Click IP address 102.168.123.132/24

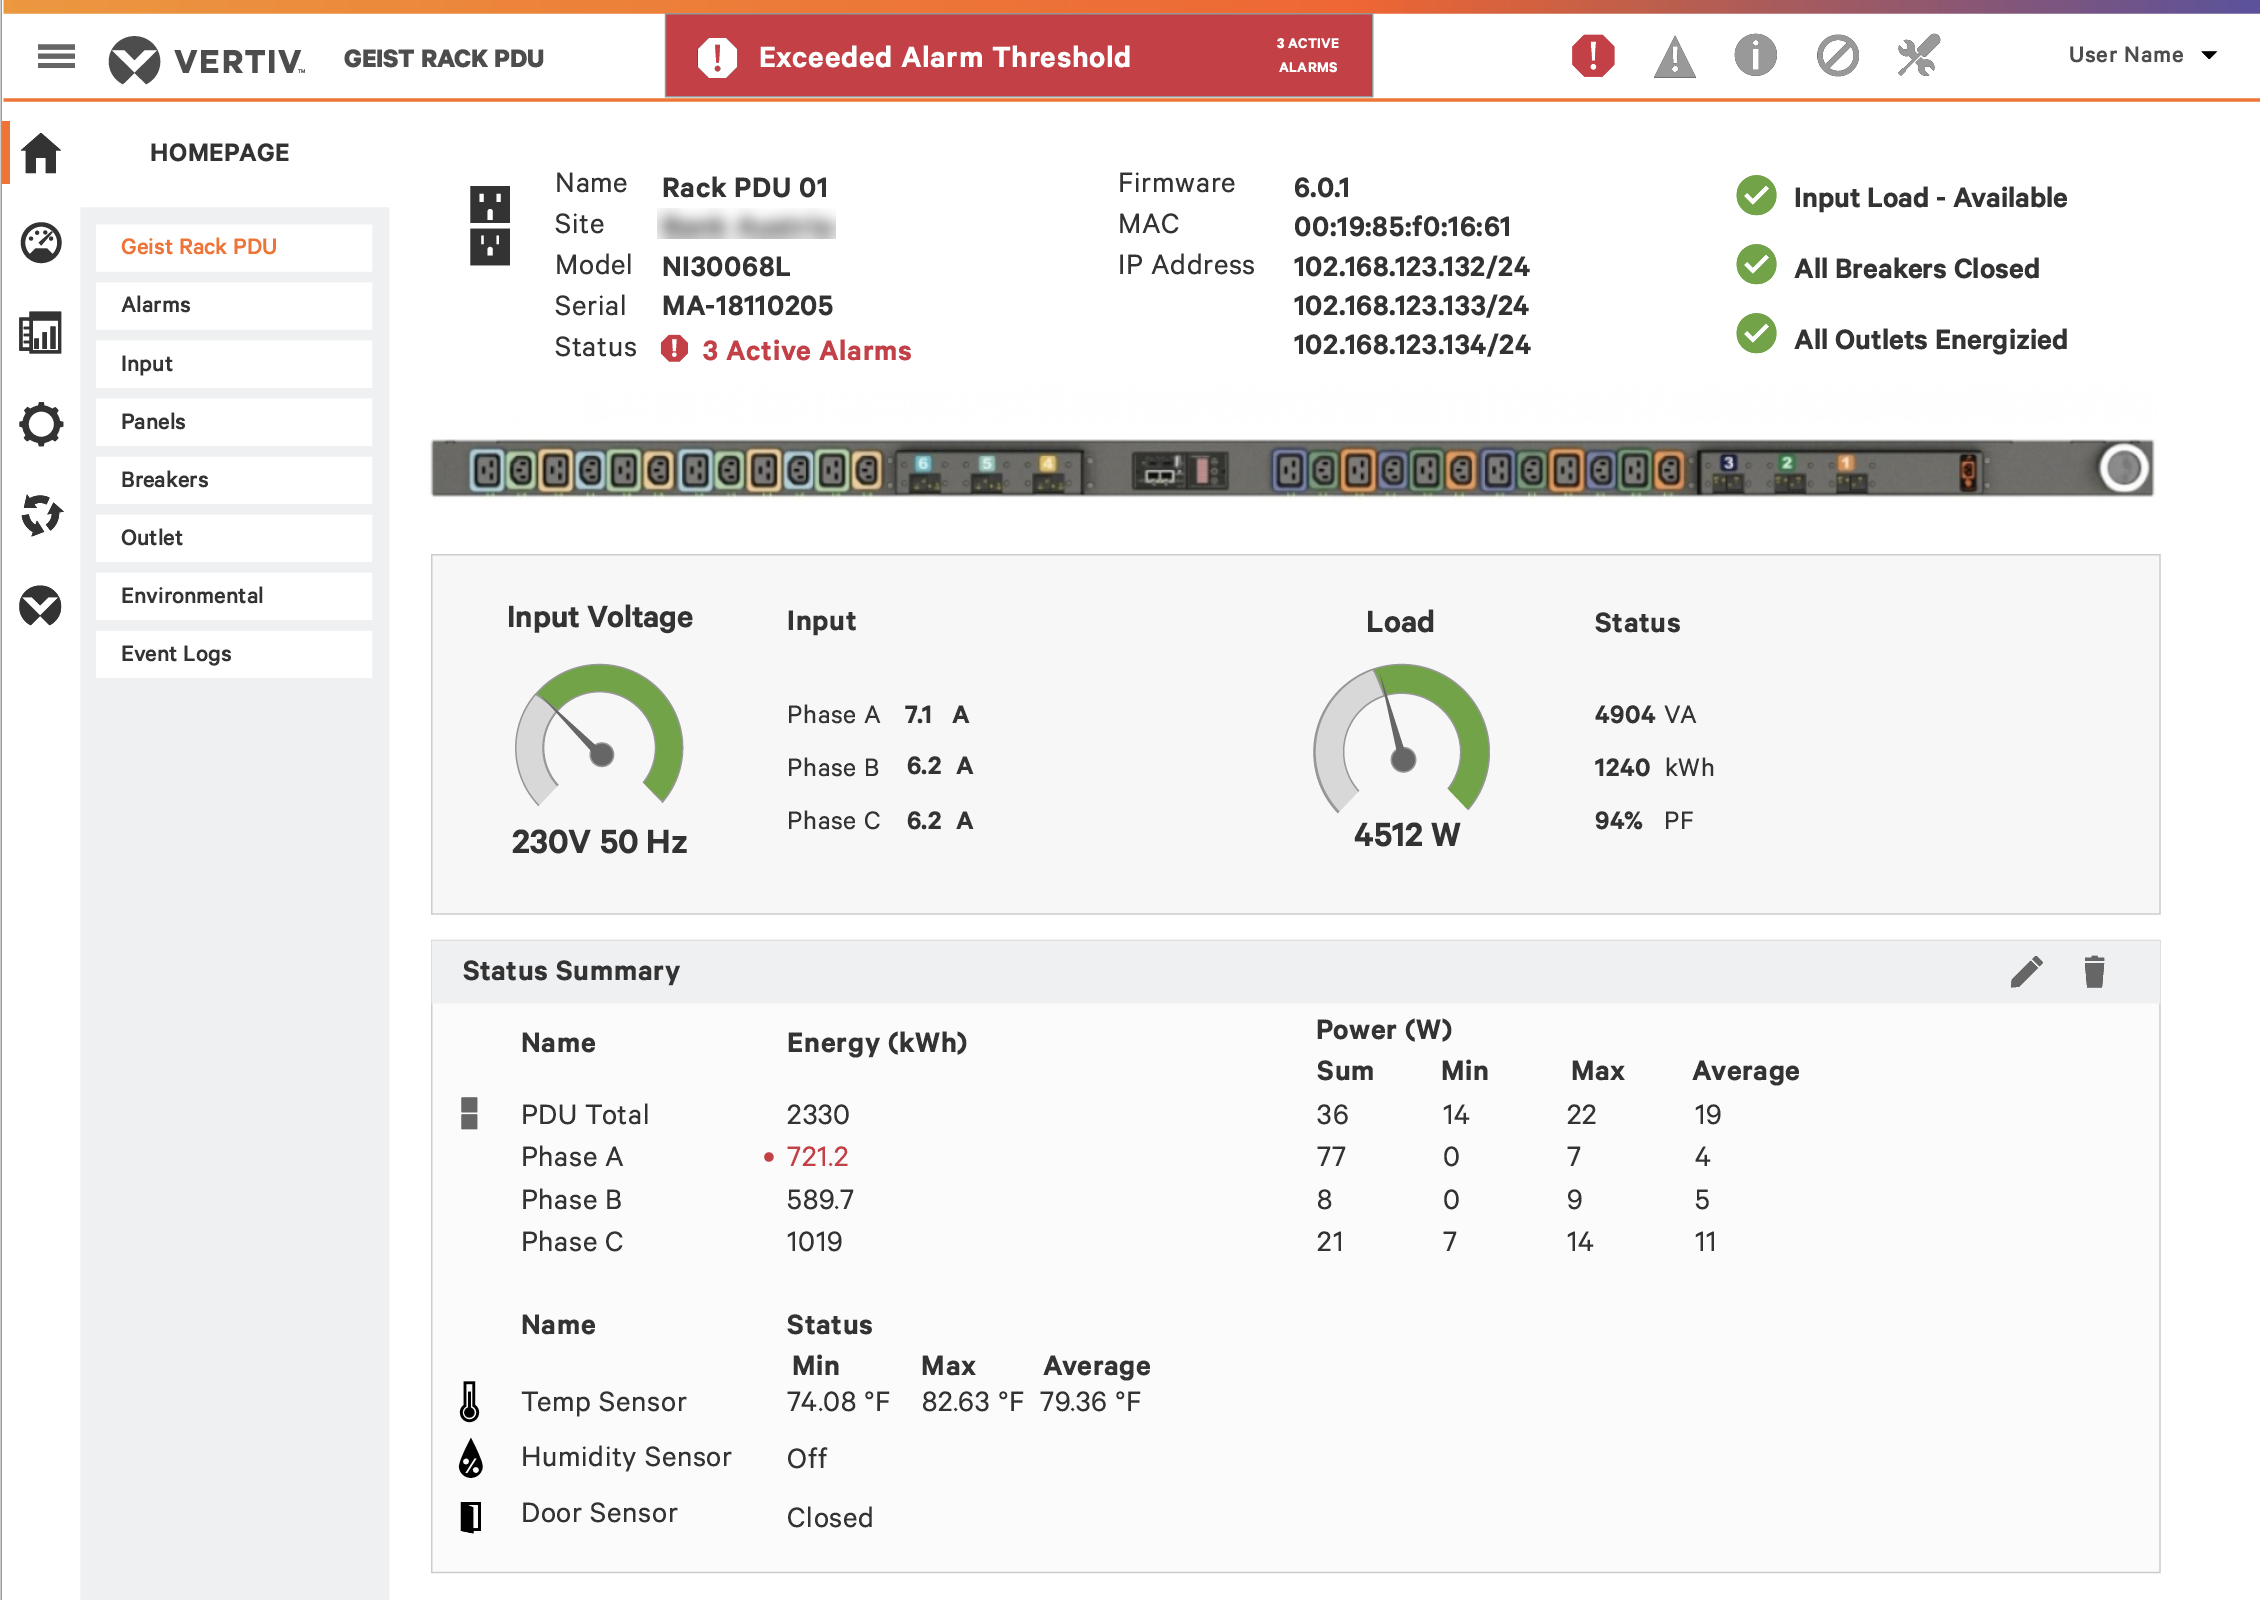(1411, 267)
